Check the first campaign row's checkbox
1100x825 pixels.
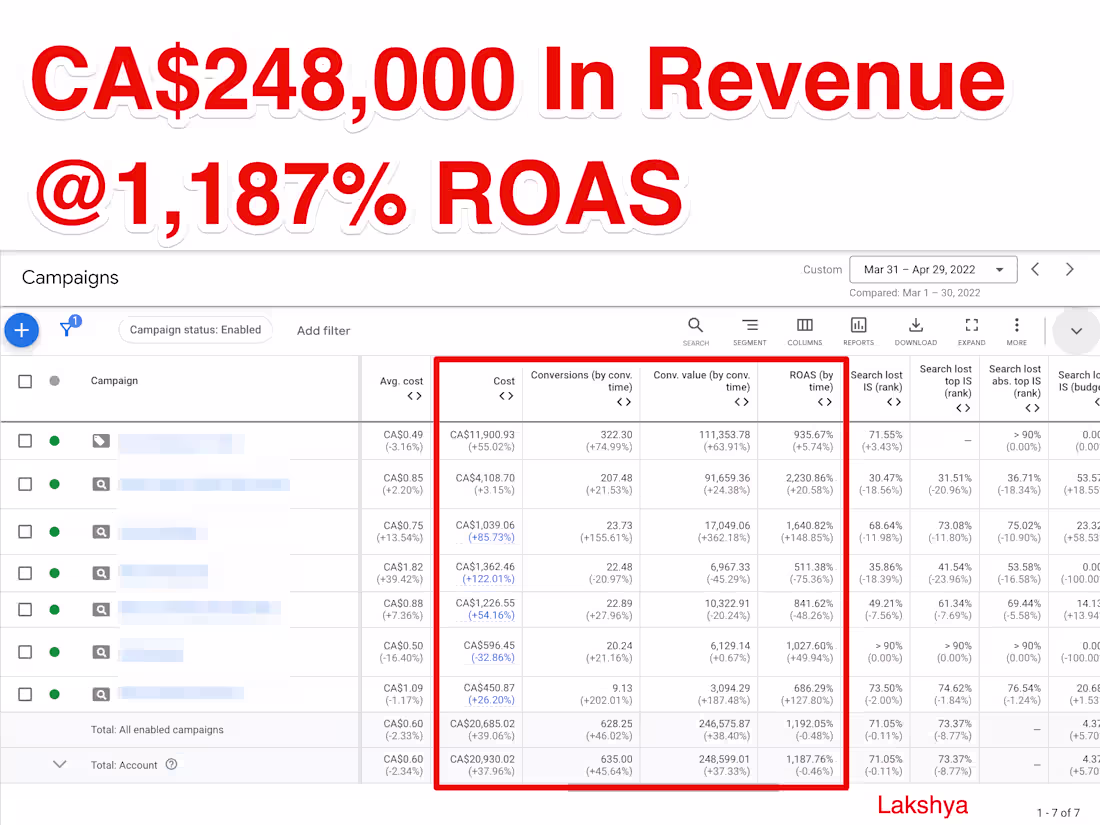25,439
